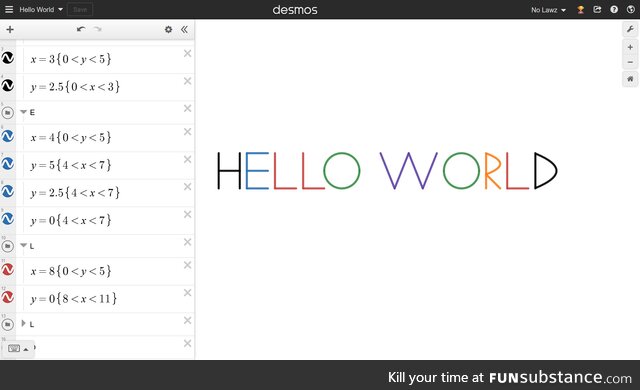Open the help question mark icon
Screen dimensions: 640x390
(614, 9)
